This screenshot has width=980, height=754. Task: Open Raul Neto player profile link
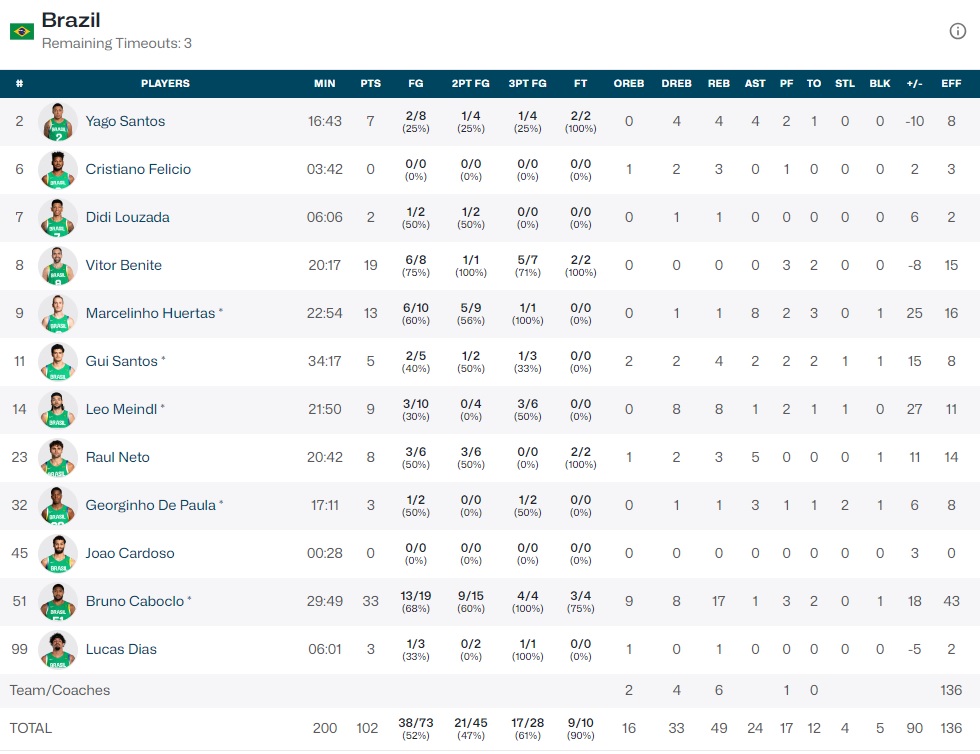[x=117, y=457]
